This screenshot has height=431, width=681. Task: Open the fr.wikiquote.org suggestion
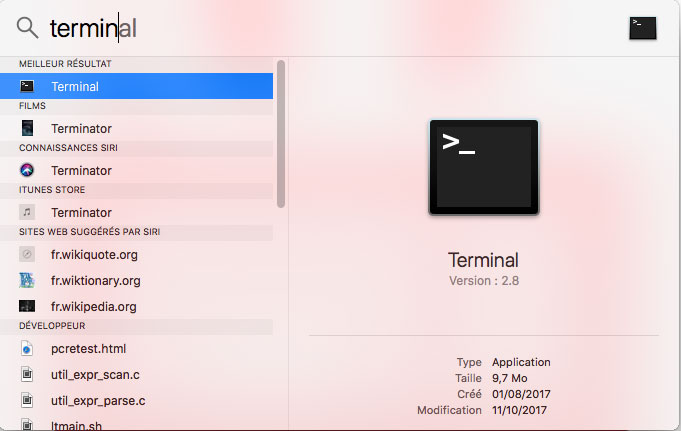pyautogui.click(x=136, y=255)
